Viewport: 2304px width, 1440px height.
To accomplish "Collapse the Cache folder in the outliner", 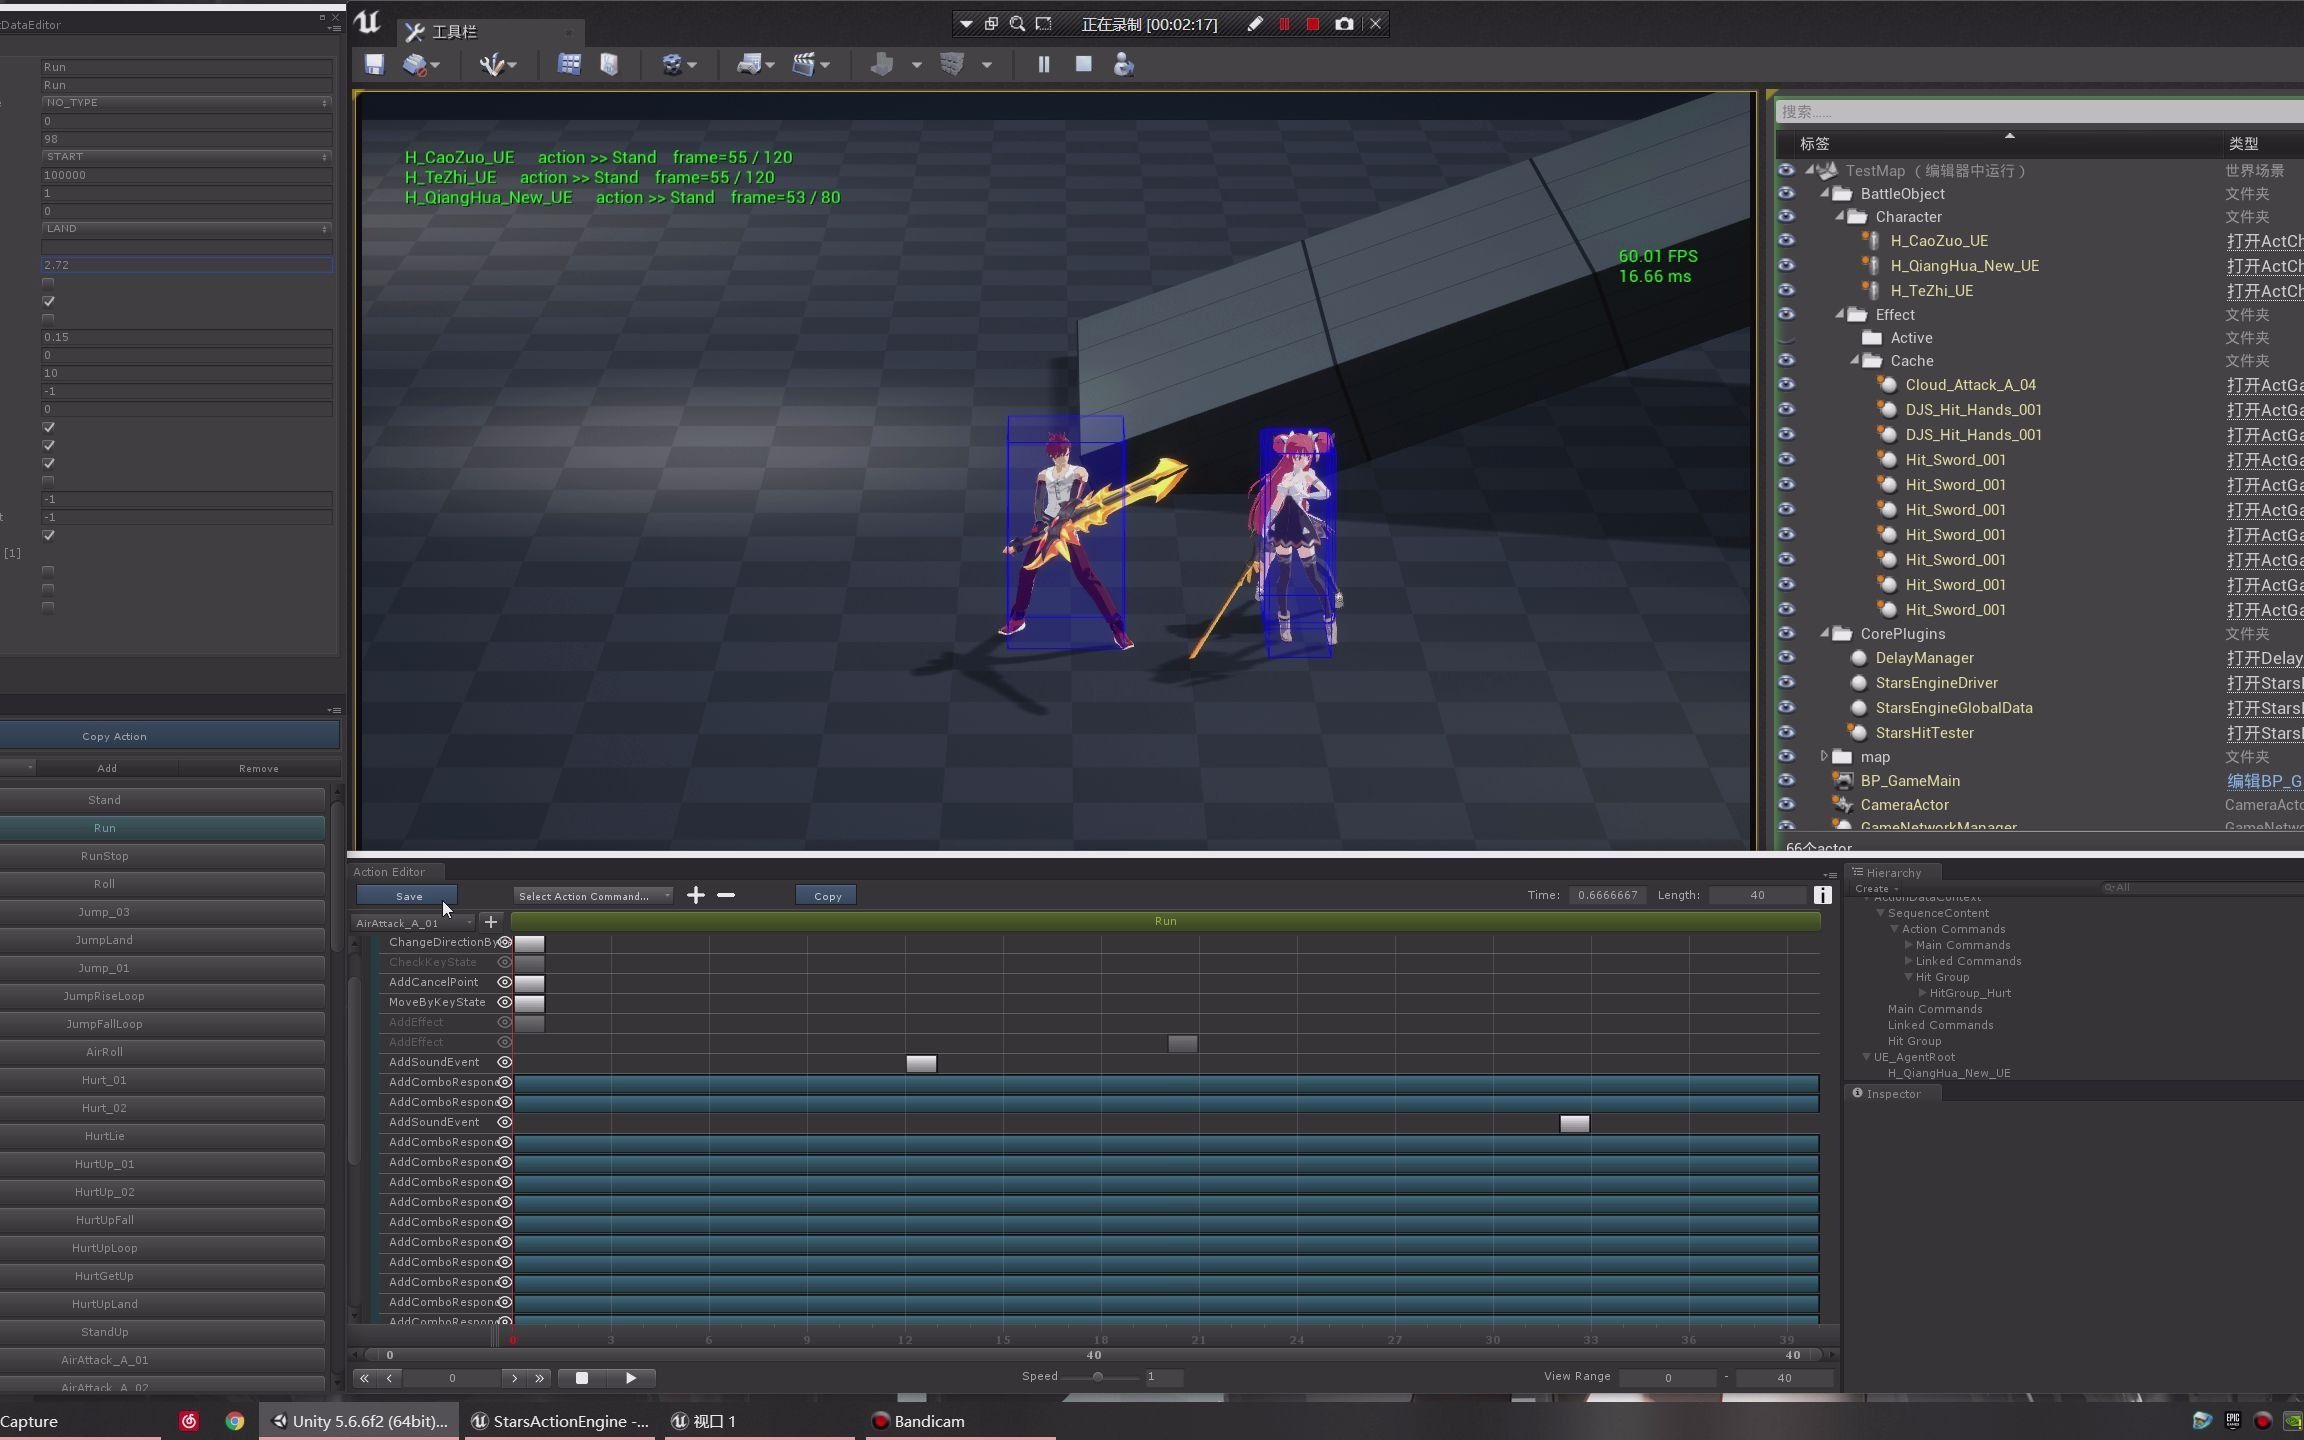I will [x=1855, y=361].
